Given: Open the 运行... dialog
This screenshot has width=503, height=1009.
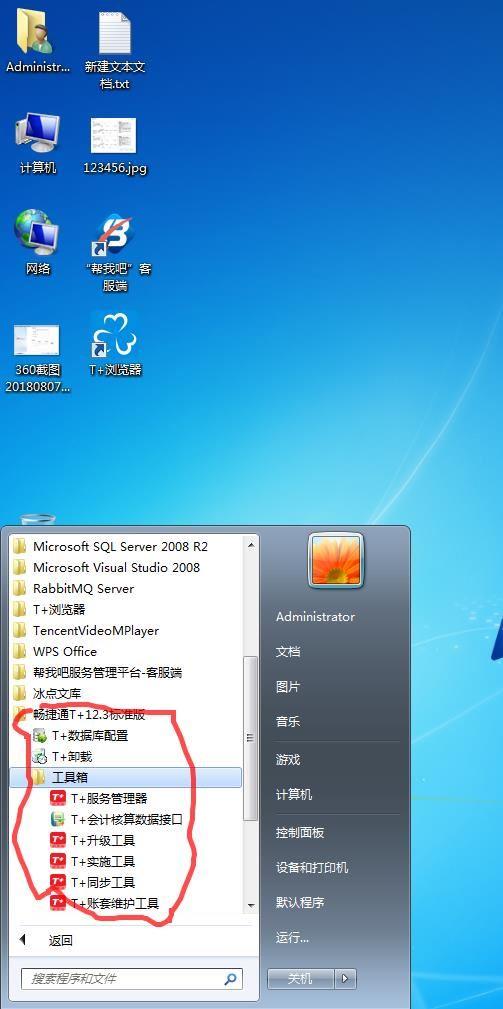Looking at the screenshot, I should 292,938.
